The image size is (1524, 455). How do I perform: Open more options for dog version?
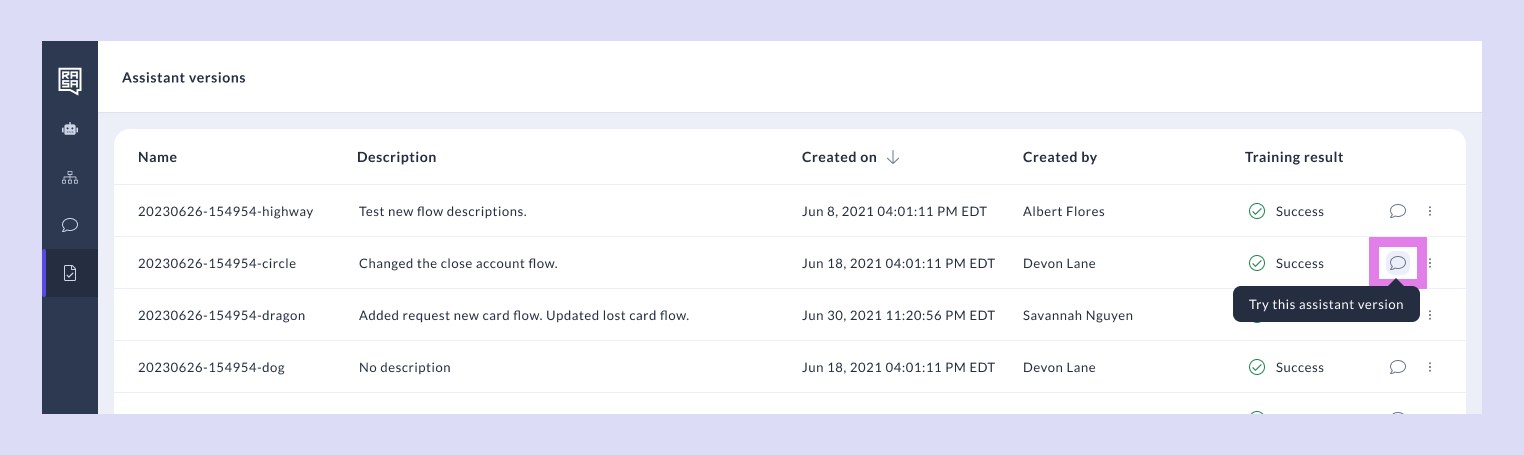[1430, 367]
